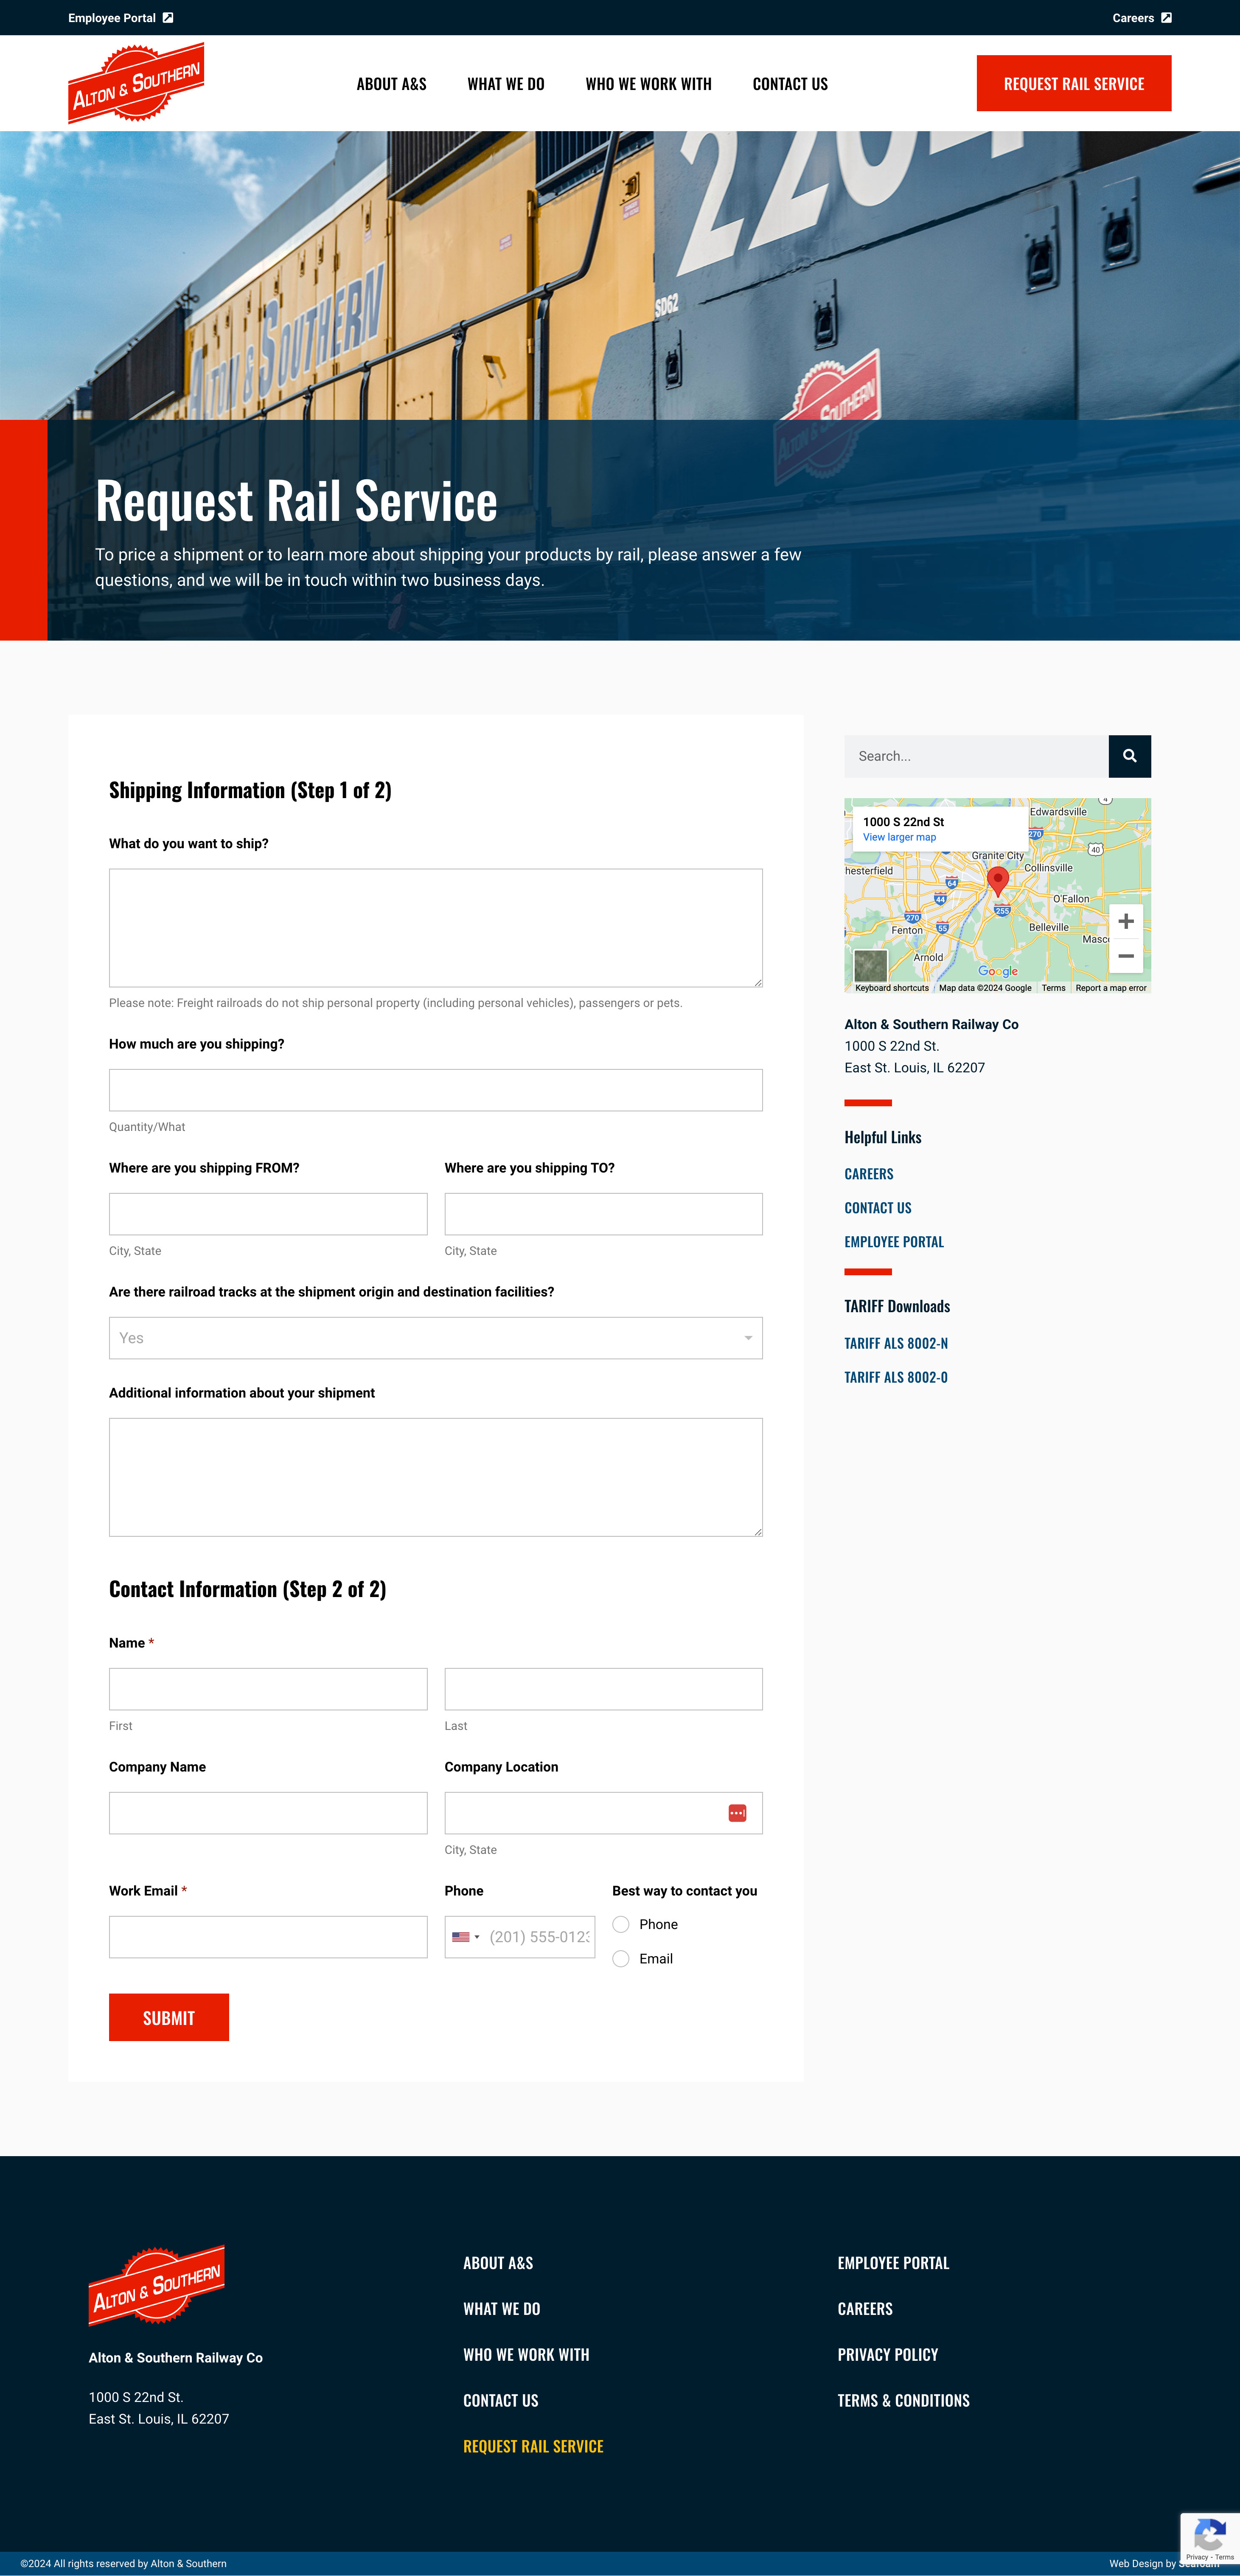Open the CAREERS helpful link in the sidebar
Viewport: 1240px width, 2576px height.
tap(869, 1174)
